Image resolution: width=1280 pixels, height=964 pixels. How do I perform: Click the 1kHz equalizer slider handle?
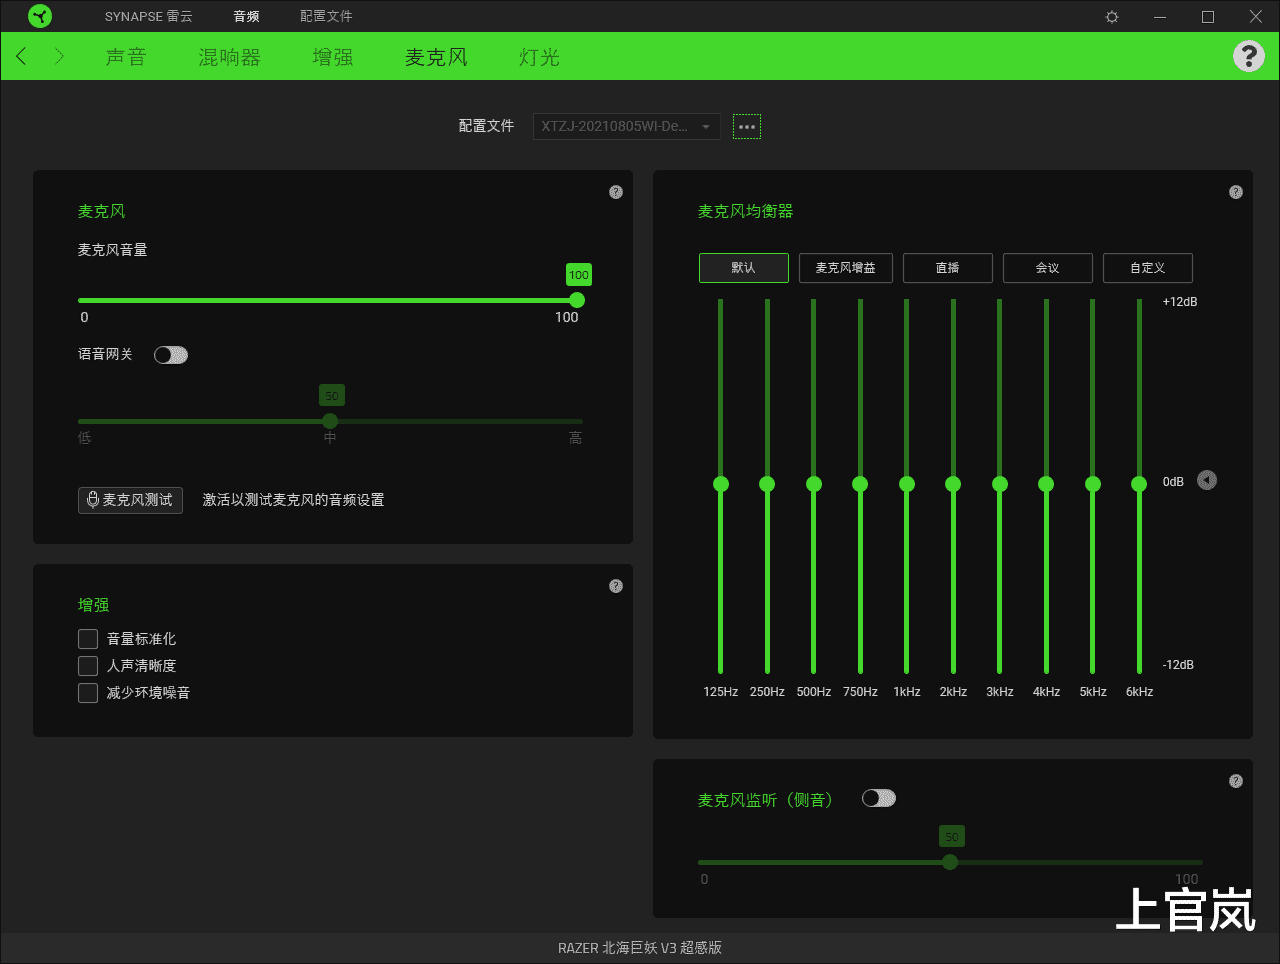pyautogui.click(x=907, y=484)
